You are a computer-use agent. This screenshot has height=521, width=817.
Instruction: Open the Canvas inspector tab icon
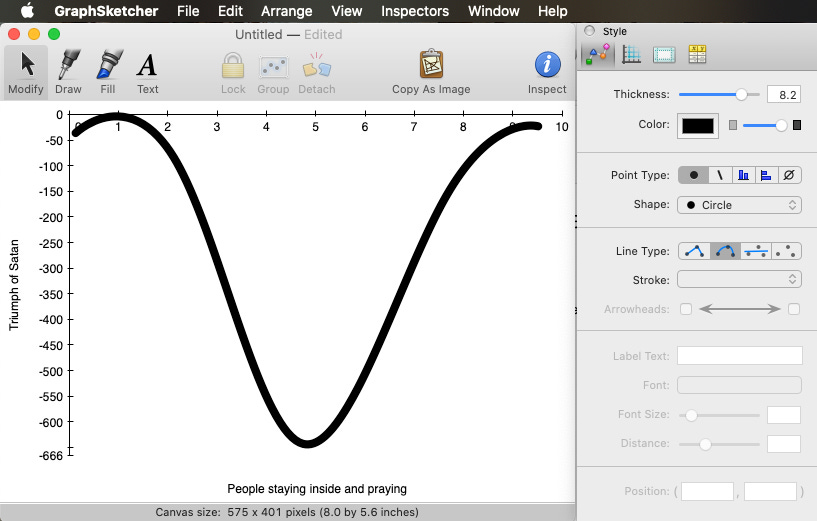(664, 55)
